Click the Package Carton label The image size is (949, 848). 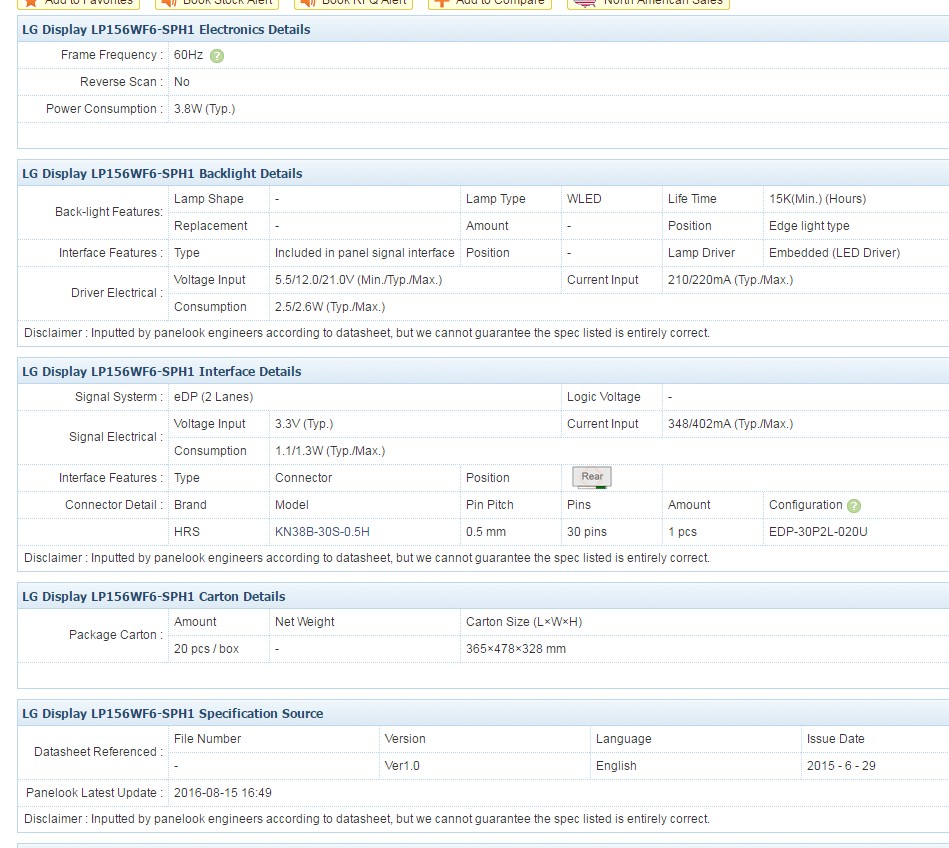(116, 635)
